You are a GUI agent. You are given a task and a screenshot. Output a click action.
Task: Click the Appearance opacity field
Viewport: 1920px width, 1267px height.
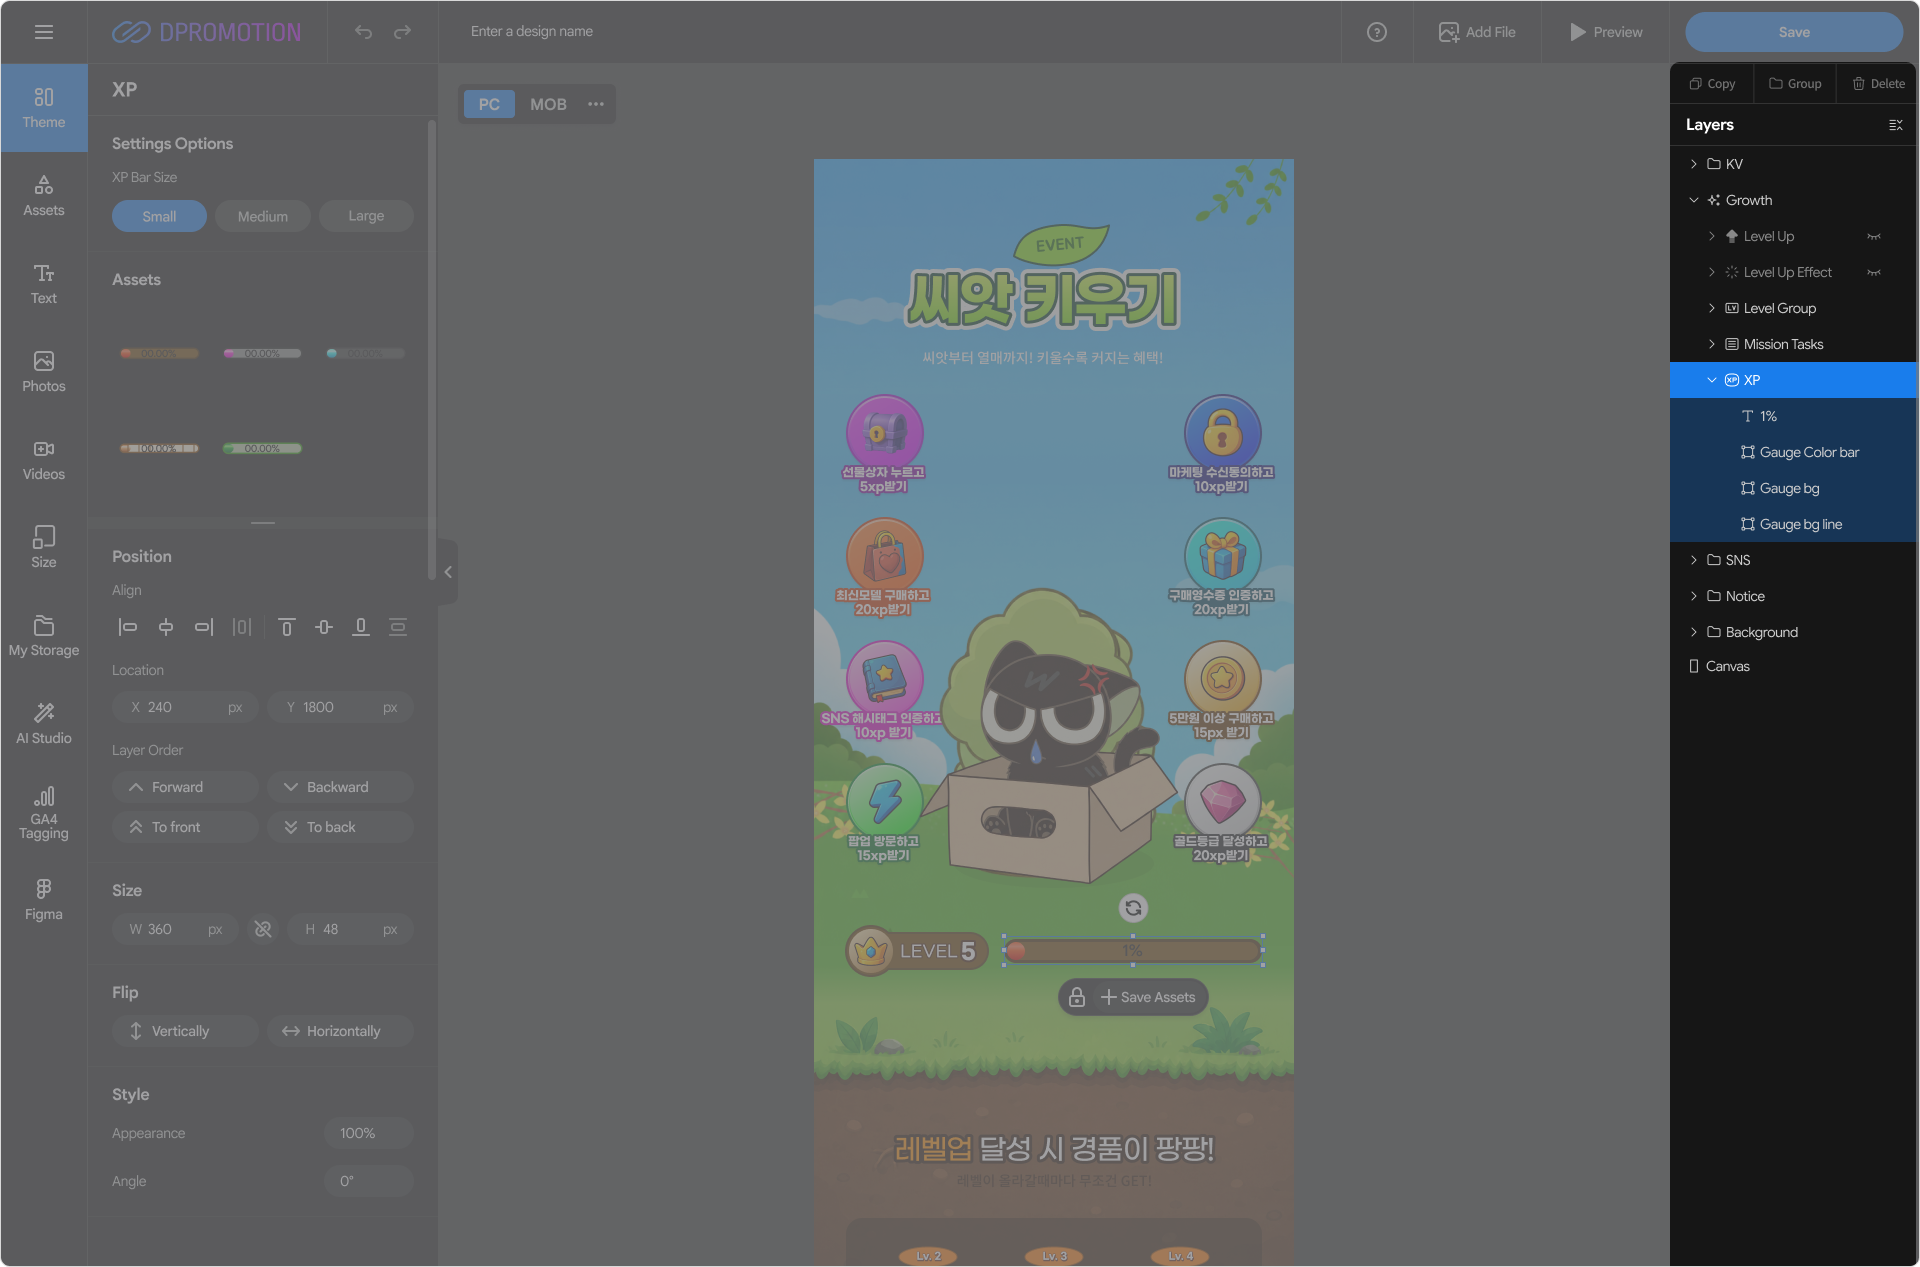pyautogui.click(x=369, y=1133)
